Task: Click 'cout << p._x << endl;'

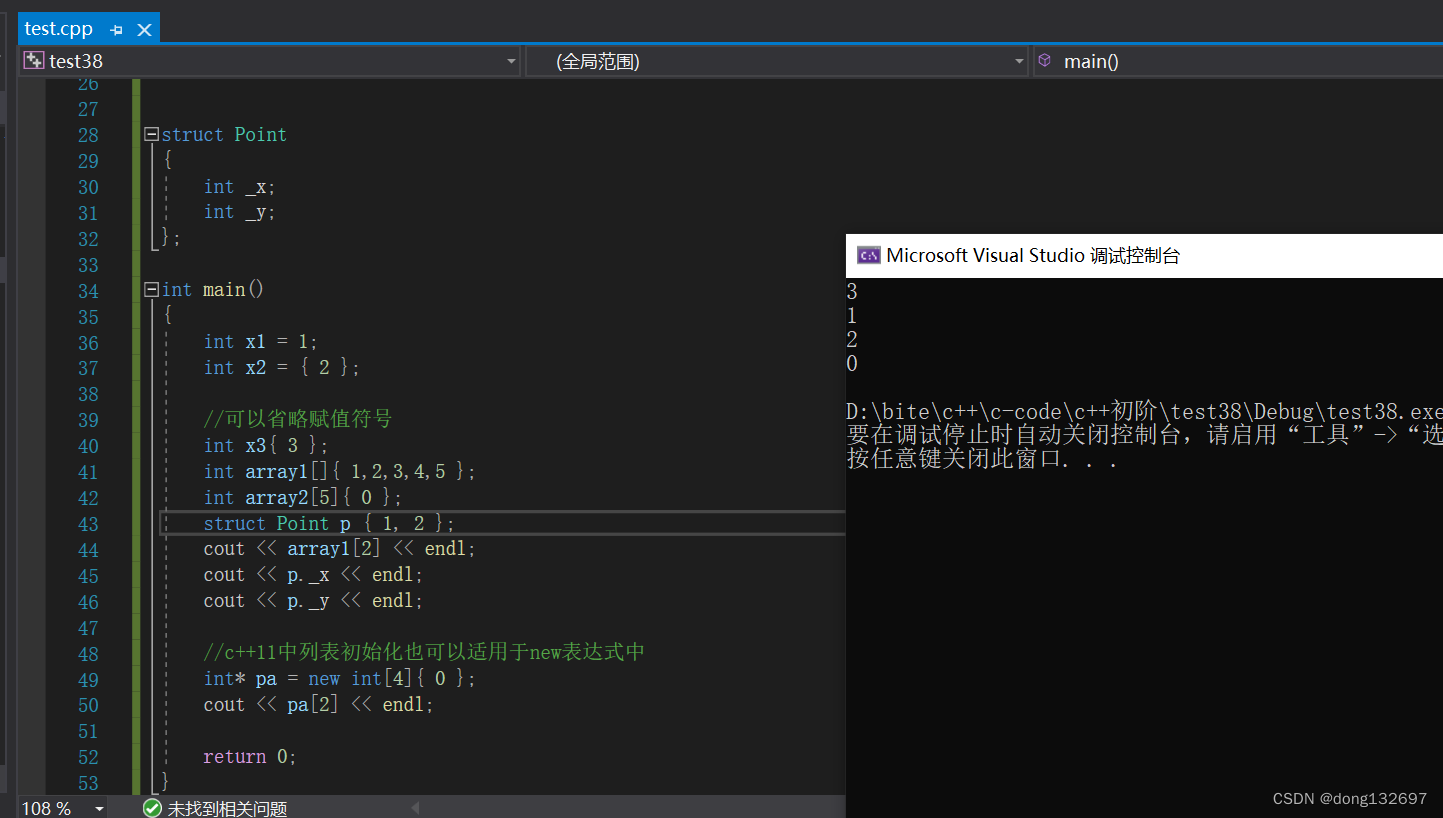Action: [x=313, y=575]
